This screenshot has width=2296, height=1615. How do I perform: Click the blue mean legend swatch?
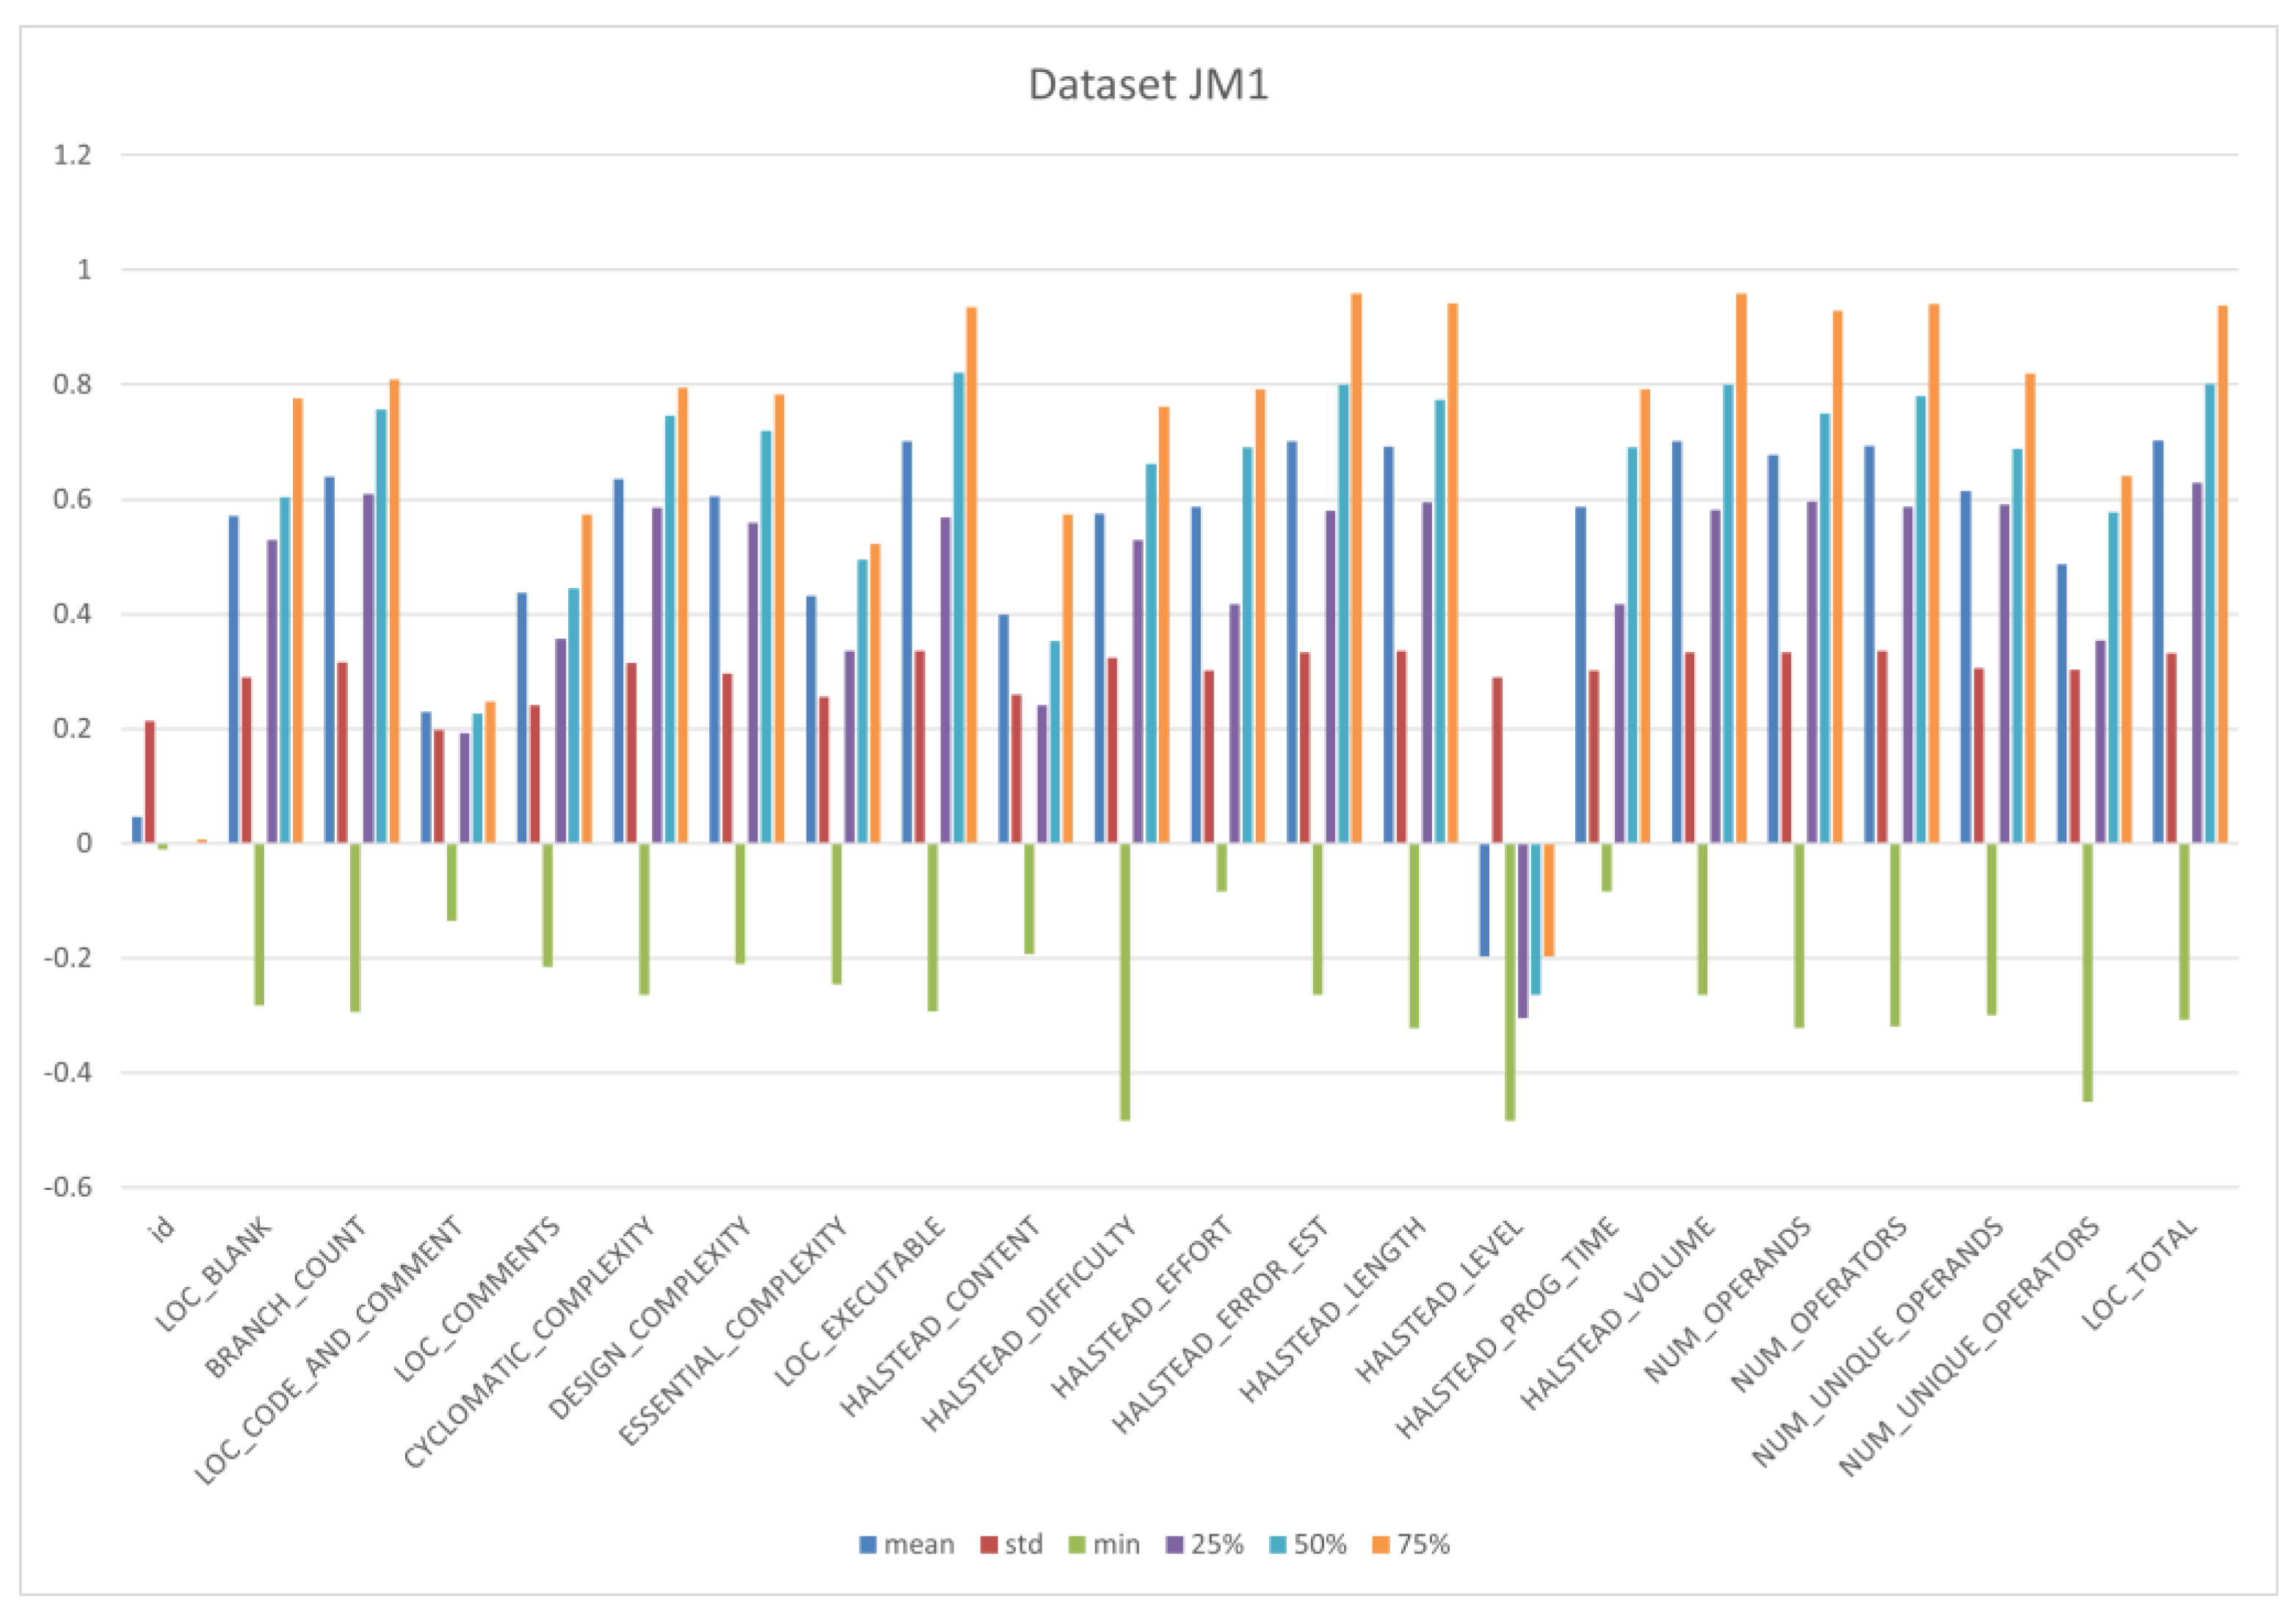868,1545
